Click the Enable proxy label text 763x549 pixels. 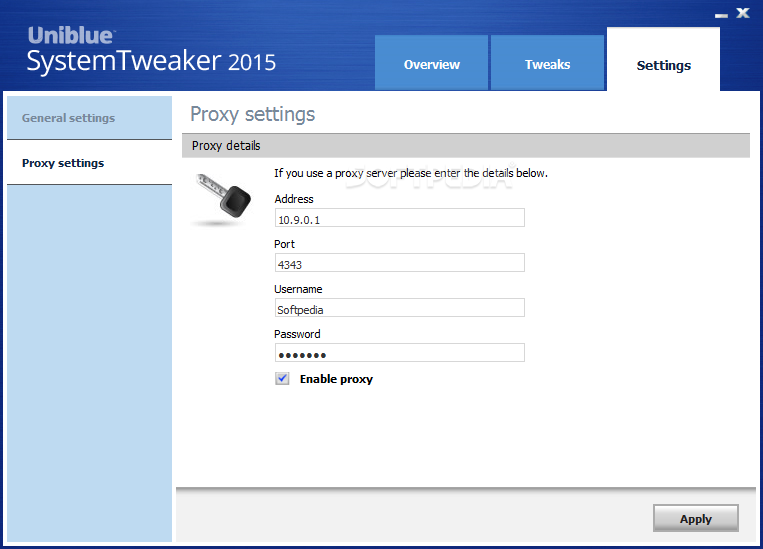tap(336, 379)
